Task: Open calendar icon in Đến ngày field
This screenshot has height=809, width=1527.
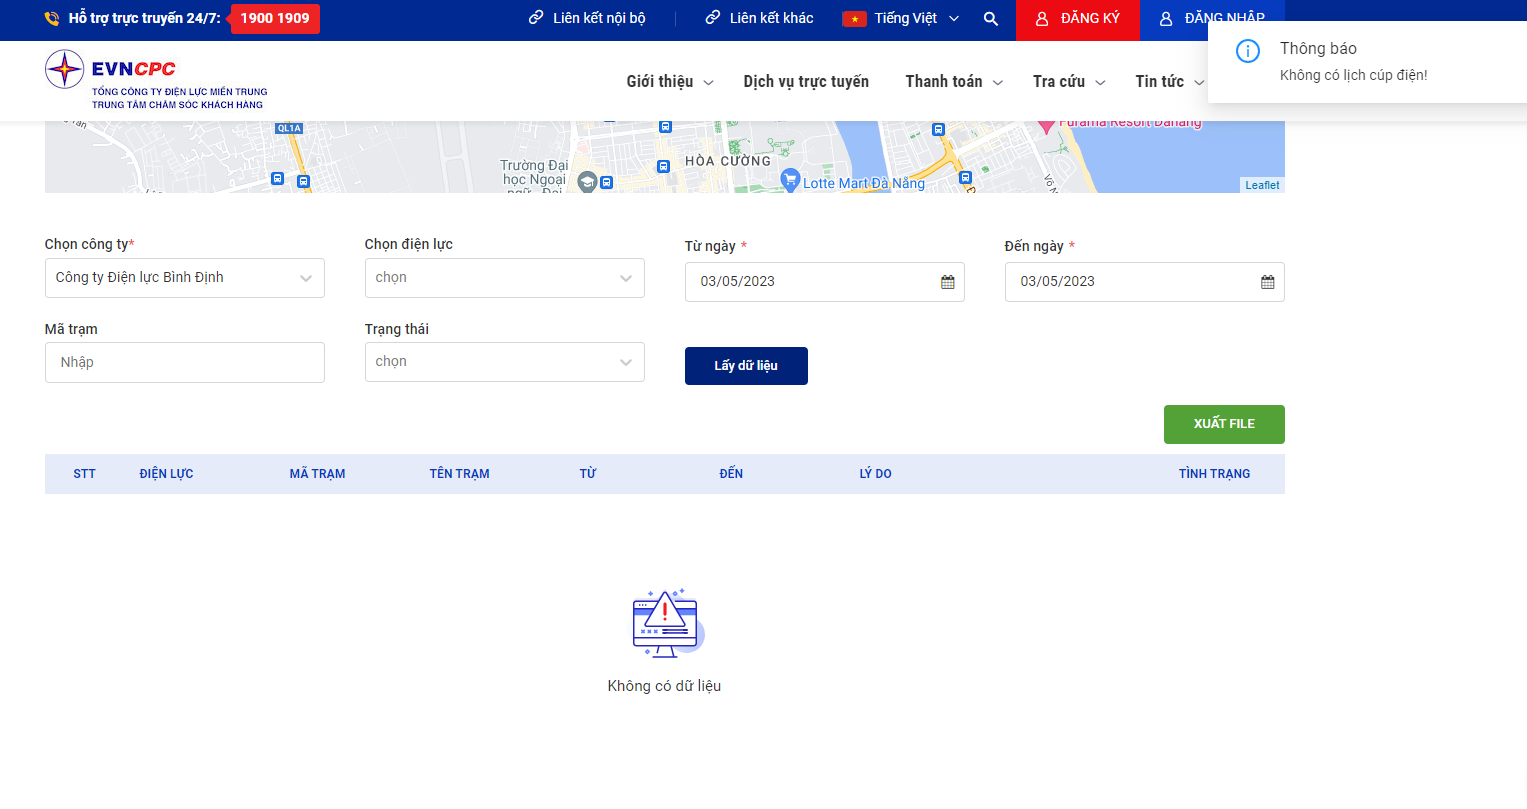Action: [1267, 282]
